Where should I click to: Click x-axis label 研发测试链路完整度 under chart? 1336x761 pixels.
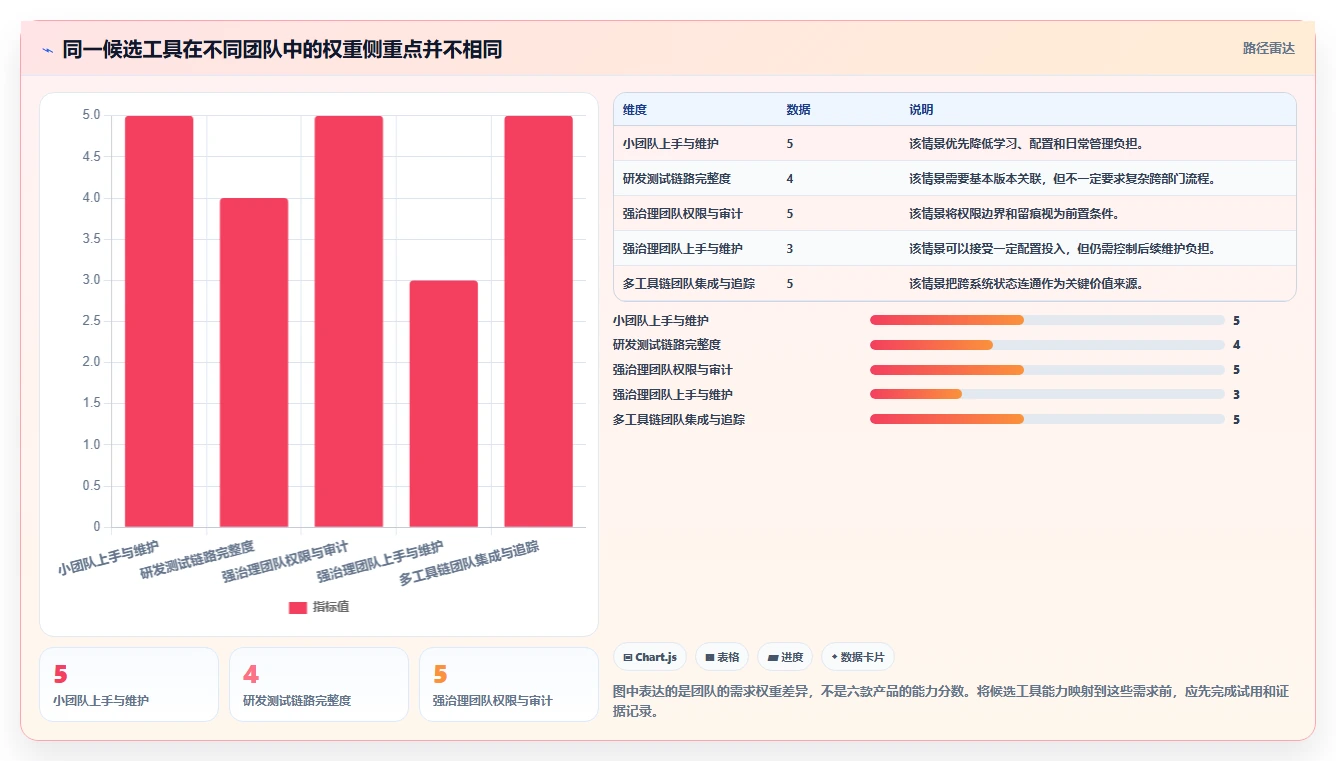pos(197,560)
